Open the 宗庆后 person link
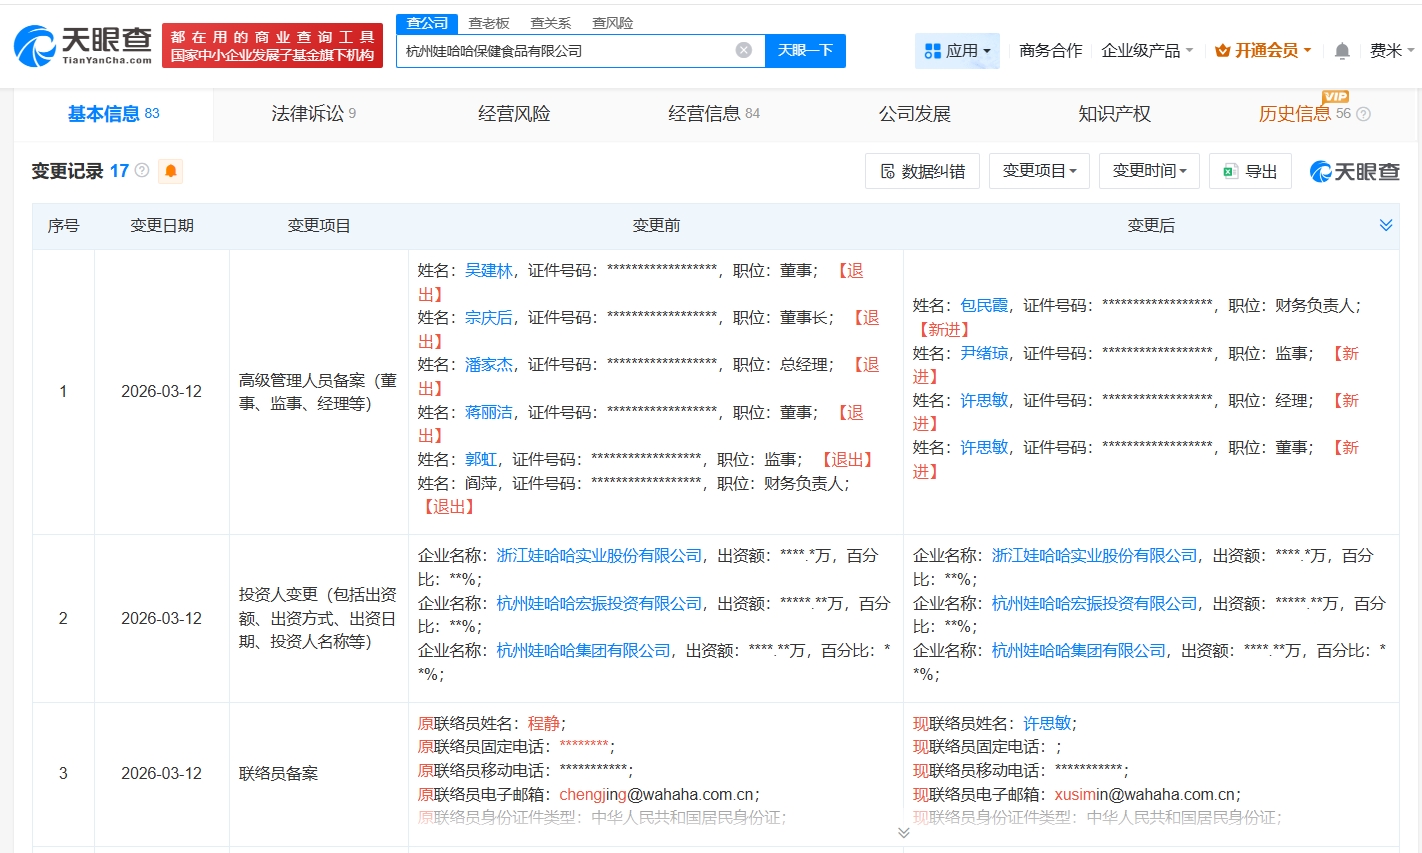This screenshot has height=853, width=1422. 488,317
